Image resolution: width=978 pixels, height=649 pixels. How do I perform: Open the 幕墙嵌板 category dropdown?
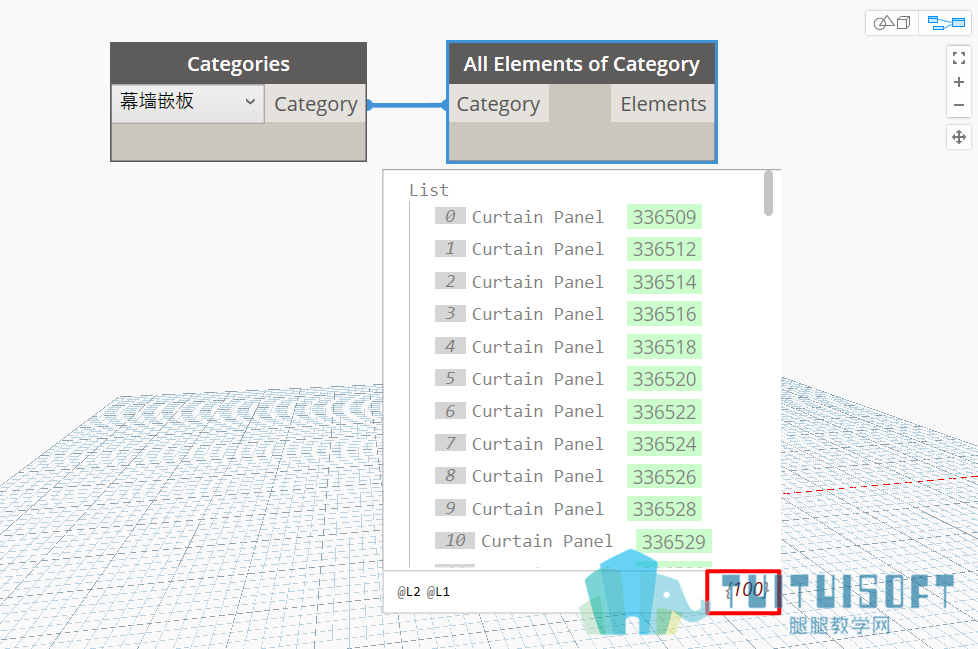click(188, 103)
